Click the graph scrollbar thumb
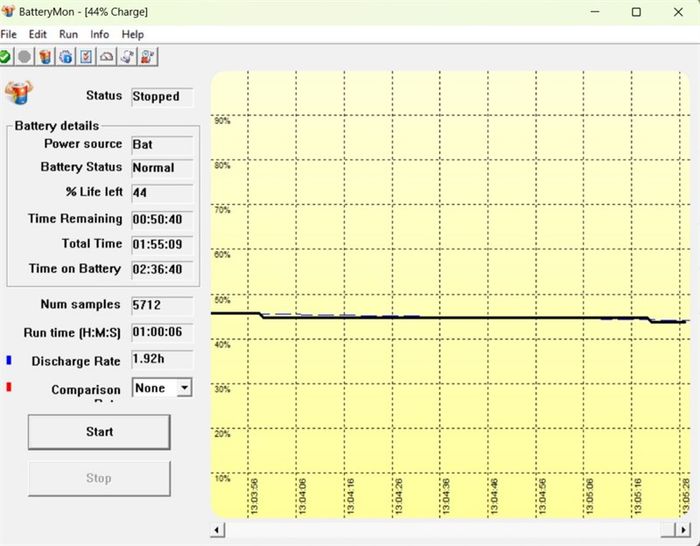The image size is (700, 546). pyautogui.click(x=668, y=530)
